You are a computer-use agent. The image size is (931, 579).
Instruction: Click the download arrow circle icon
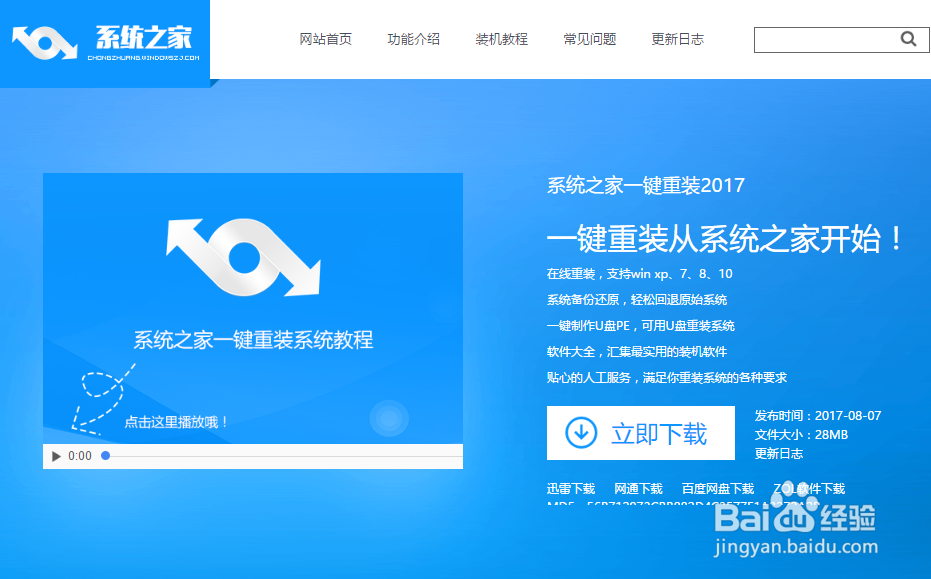click(x=581, y=432)
